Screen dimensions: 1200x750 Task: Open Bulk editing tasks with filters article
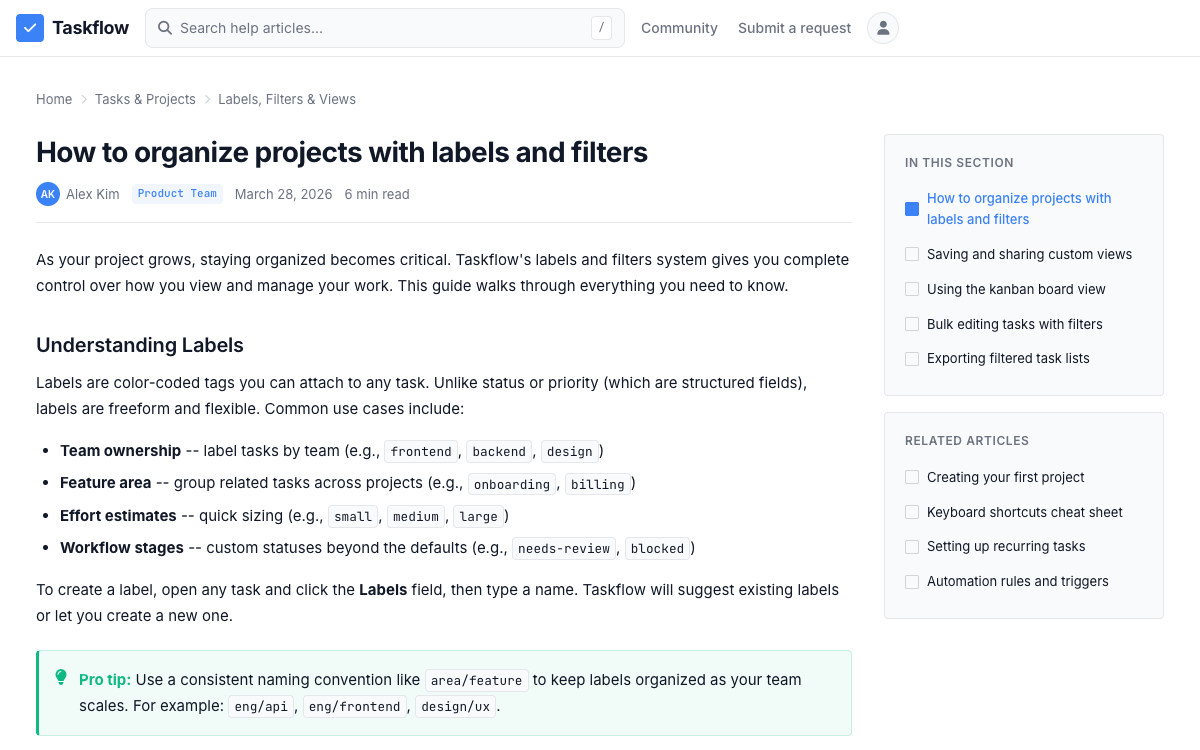pos(1015,324)
